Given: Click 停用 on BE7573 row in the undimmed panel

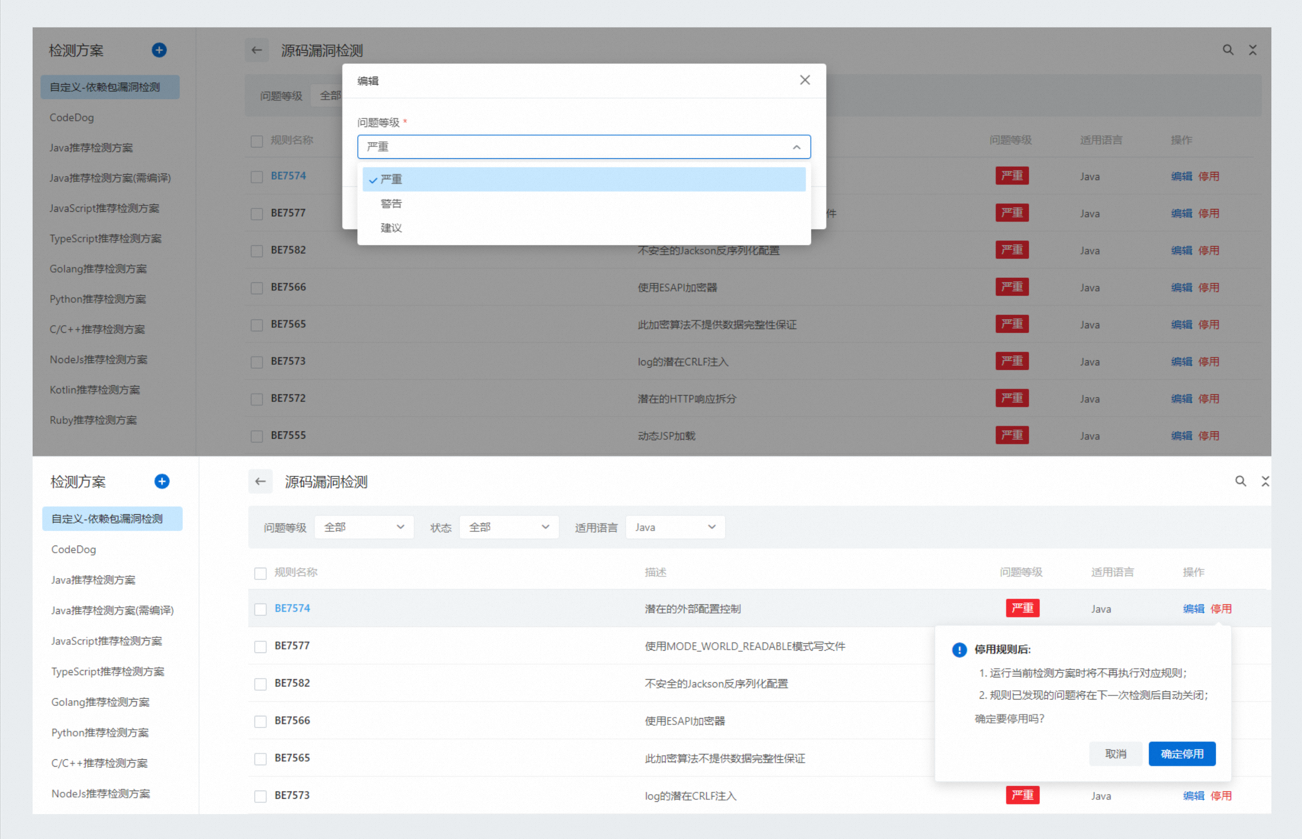Looking at the screenshot, I should 1221,796.
